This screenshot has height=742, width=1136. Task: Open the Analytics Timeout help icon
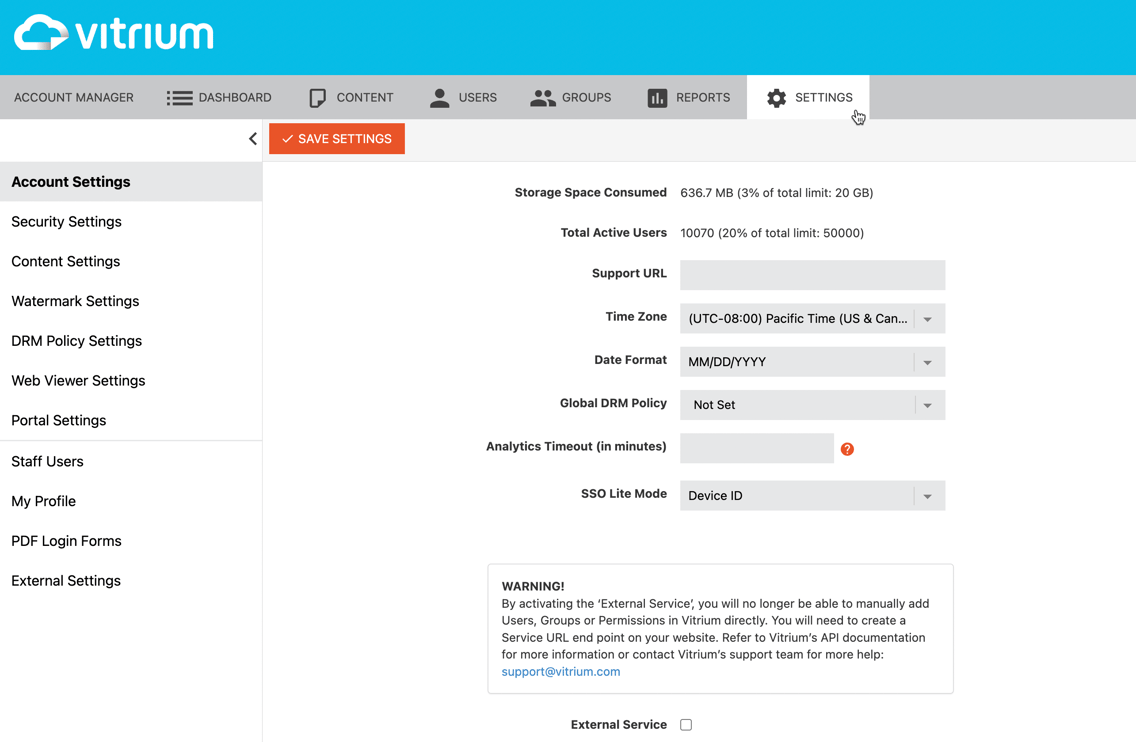click(x=847, y=449)
